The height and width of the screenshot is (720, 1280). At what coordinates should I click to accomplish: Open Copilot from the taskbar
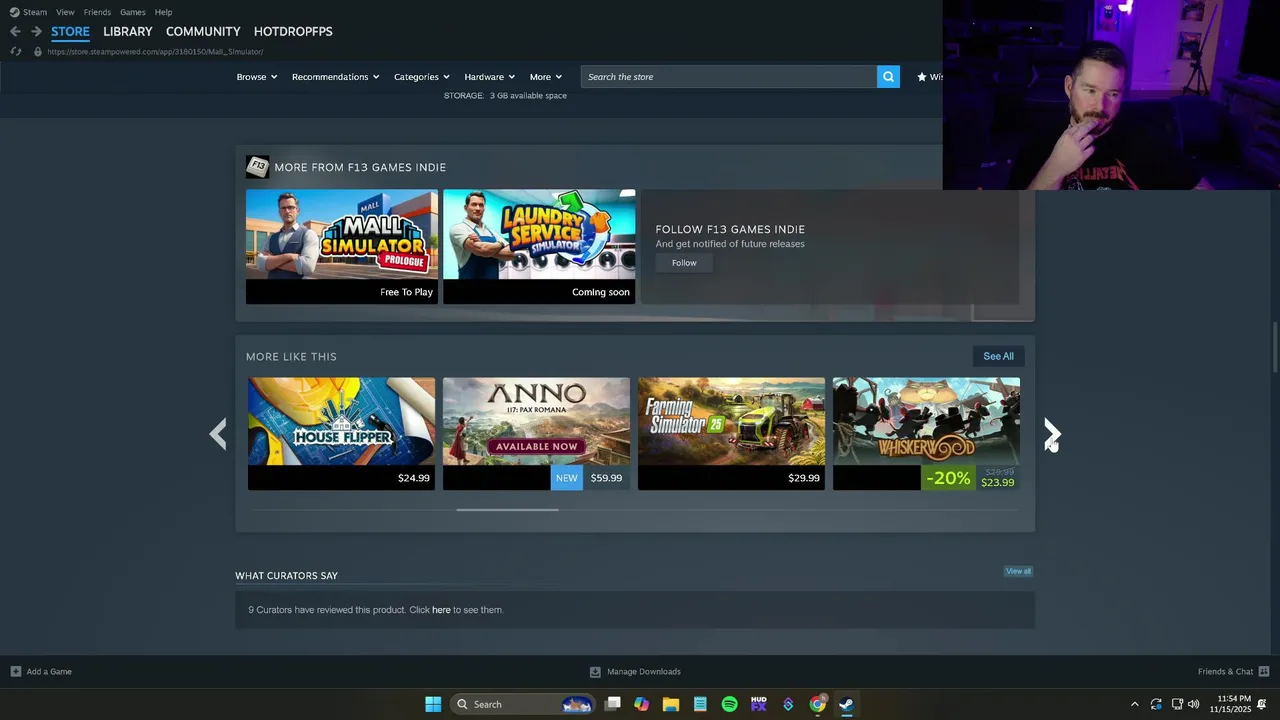point(642,704)
